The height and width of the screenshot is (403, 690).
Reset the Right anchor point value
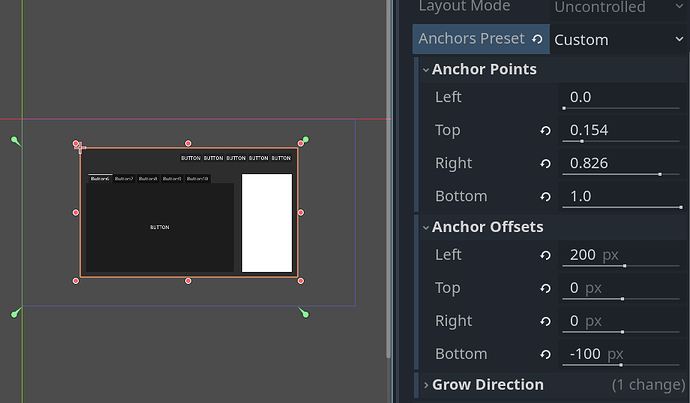pyautogui.click(x=546, y=163)
